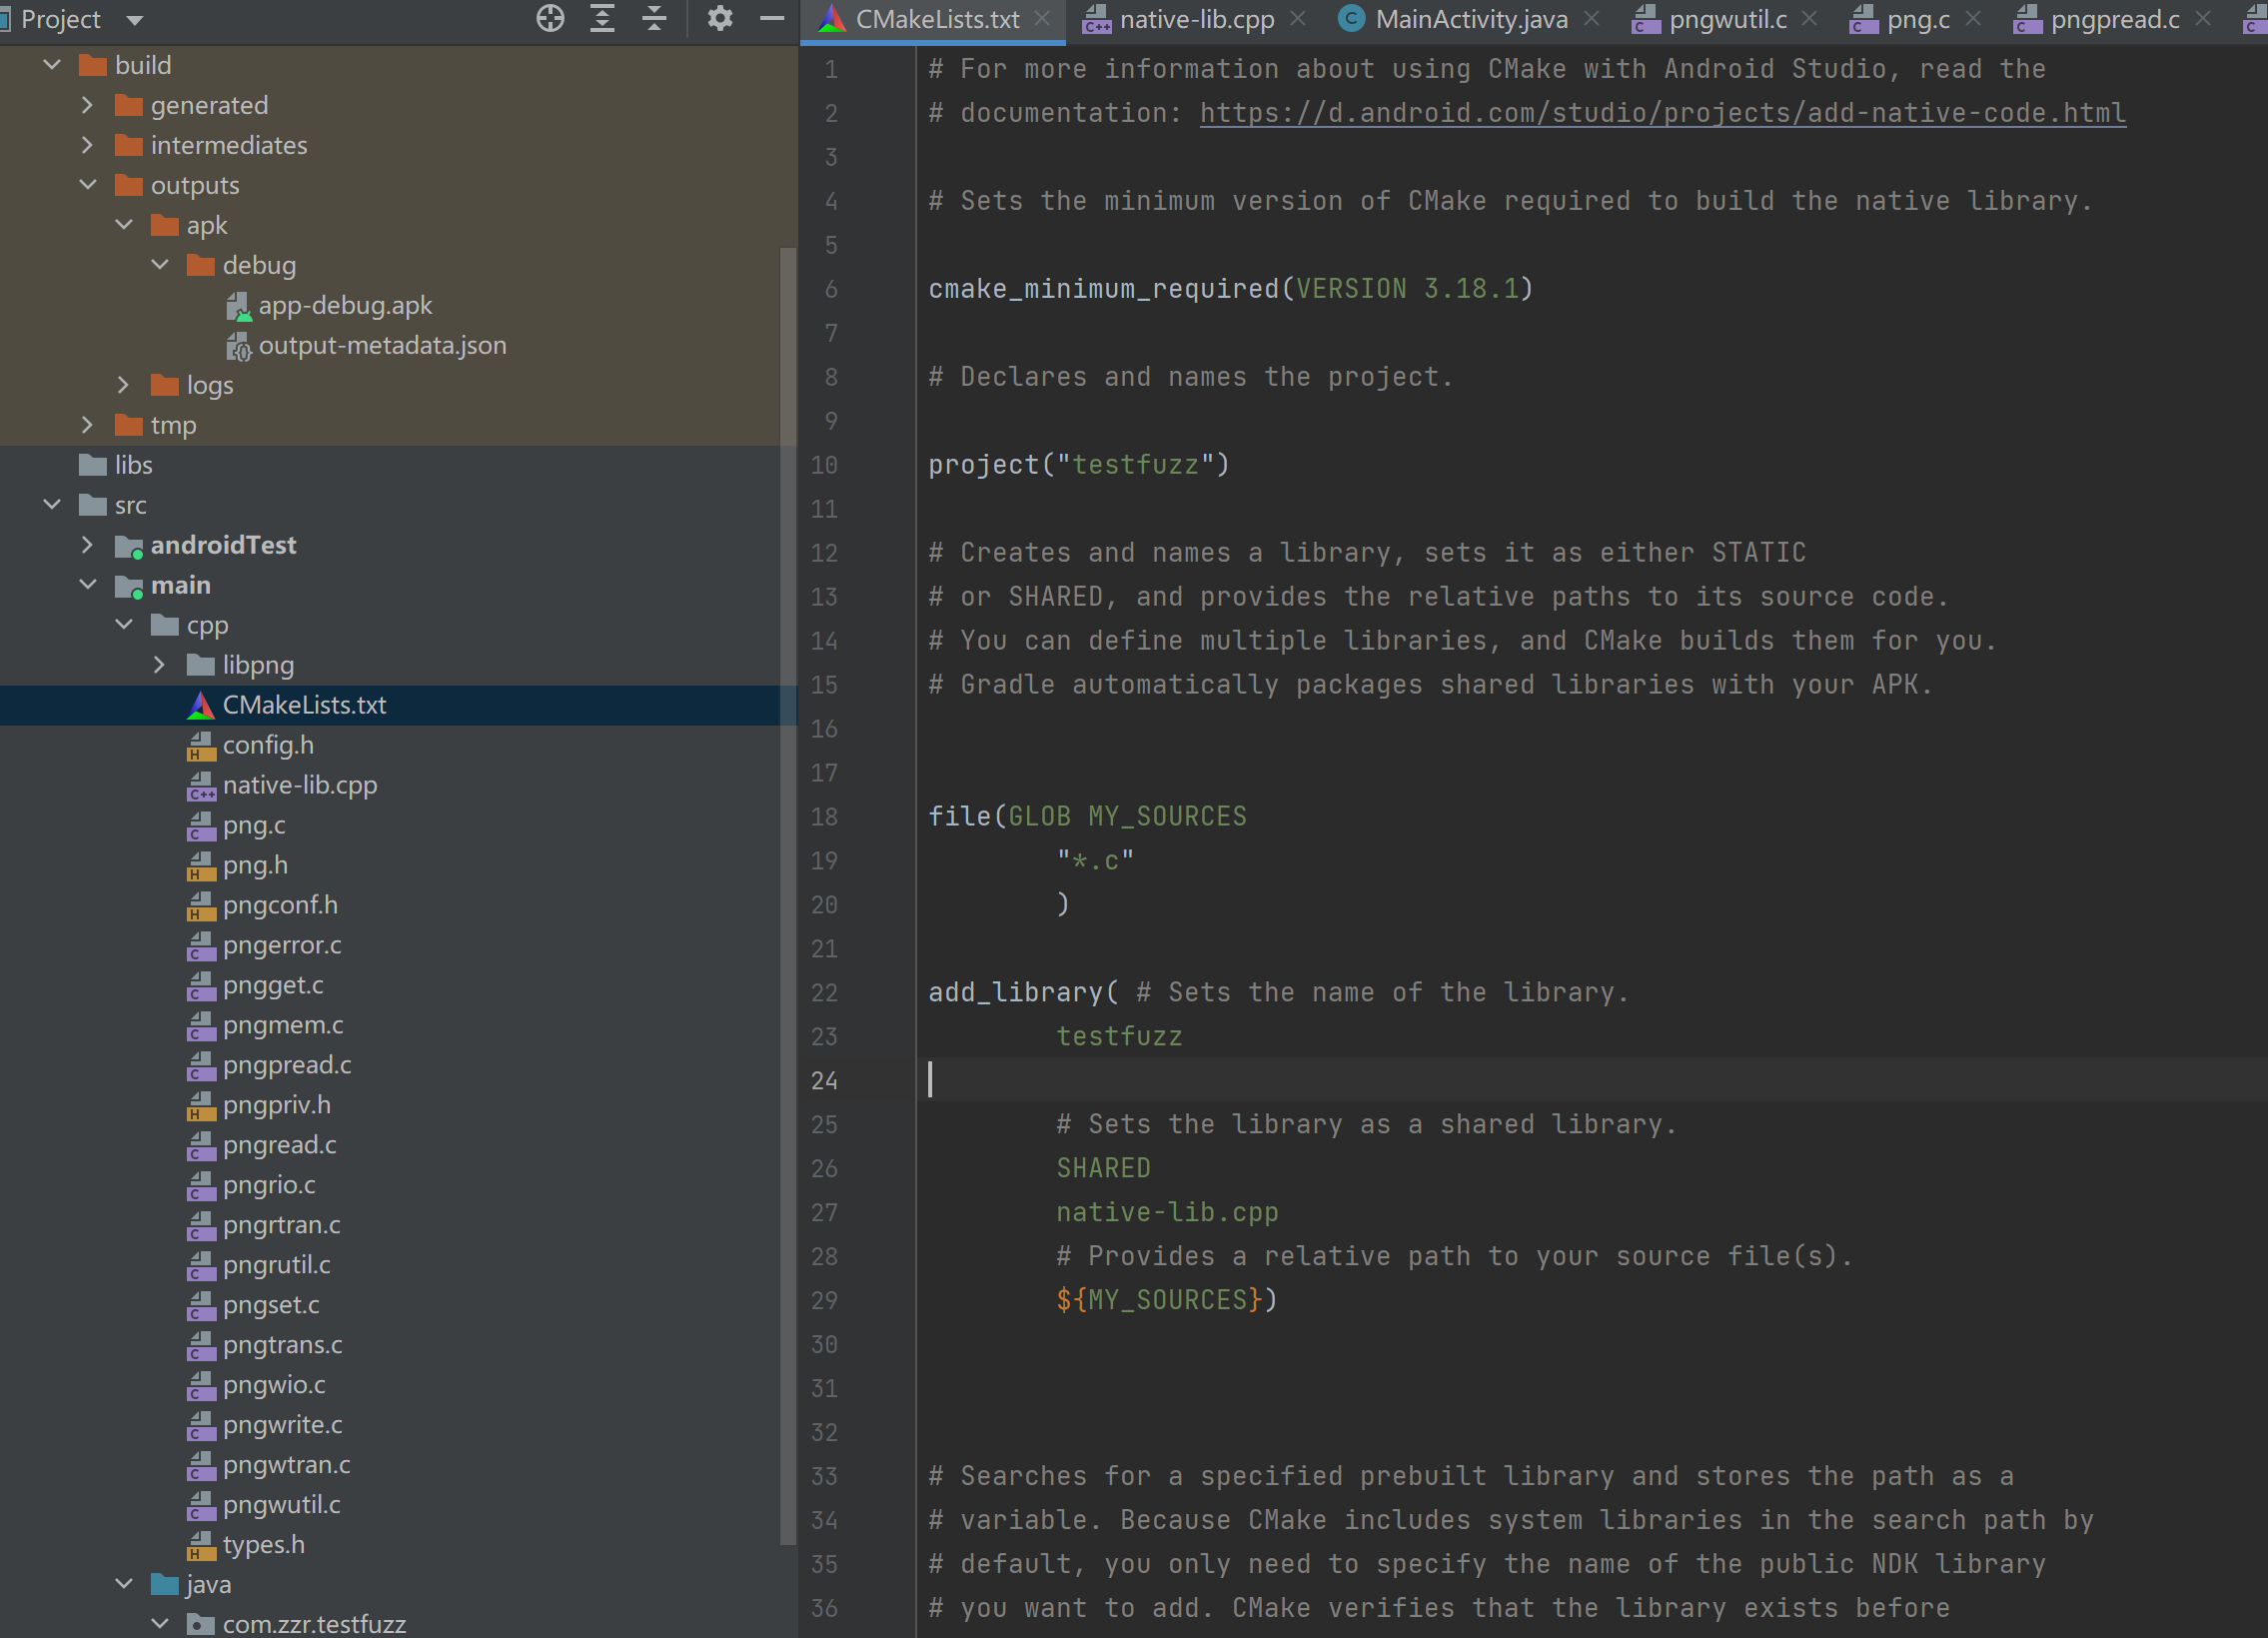Click ${MY_SOURCES} variable on line 29
This screenshot has height=1638, width=2268.
(1159, 1300)
